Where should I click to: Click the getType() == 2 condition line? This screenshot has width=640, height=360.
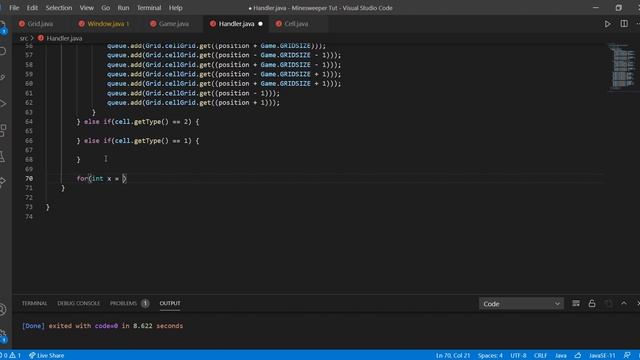pos(138,122)
